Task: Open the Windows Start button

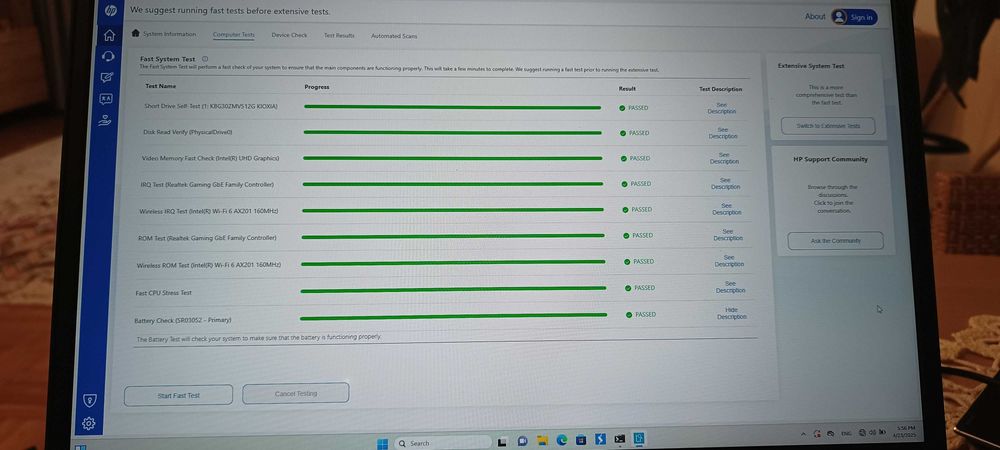Action: click(x=382, y=442)
